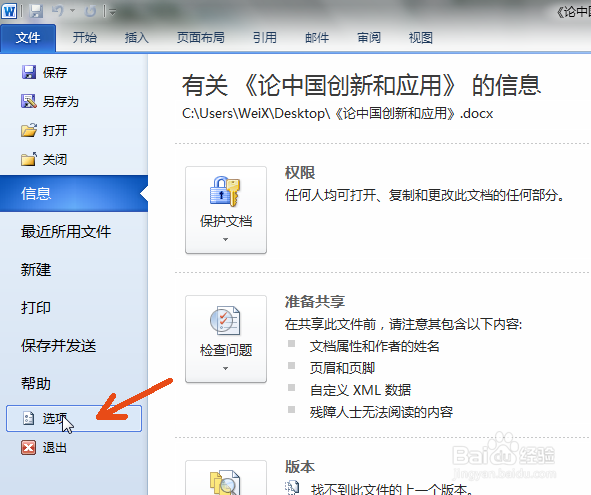Click the 找不到此文件的上一个版本 document icon

(292, 488)
